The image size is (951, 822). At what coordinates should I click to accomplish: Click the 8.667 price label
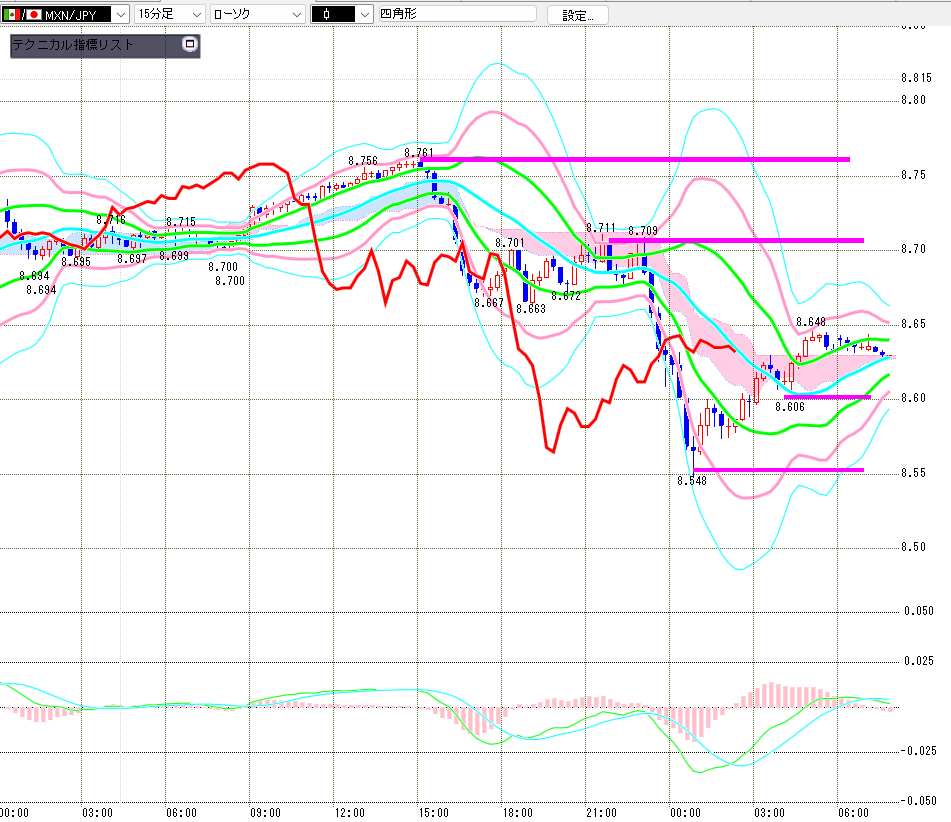point(489,303)
